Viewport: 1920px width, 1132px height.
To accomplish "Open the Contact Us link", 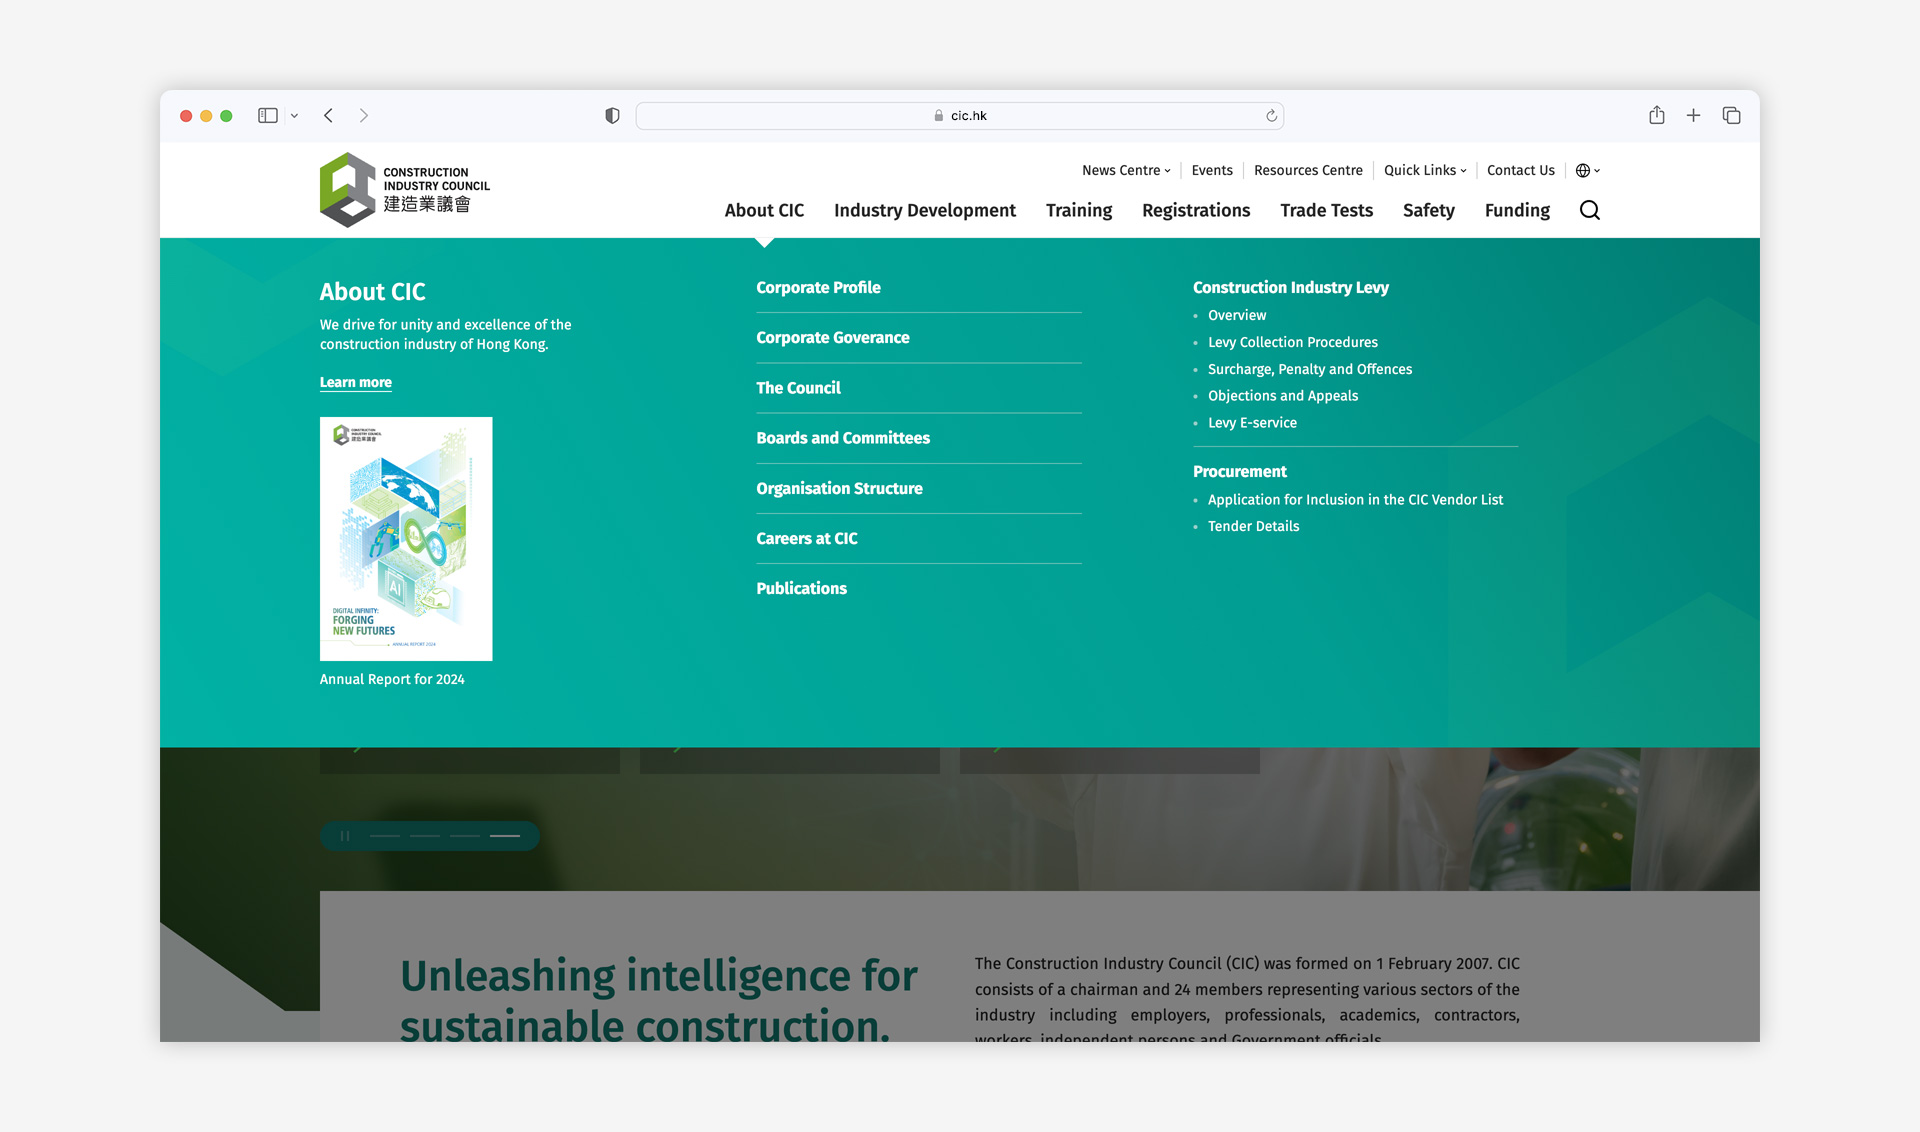I will pyautogui.click(x=1520, y=170).
